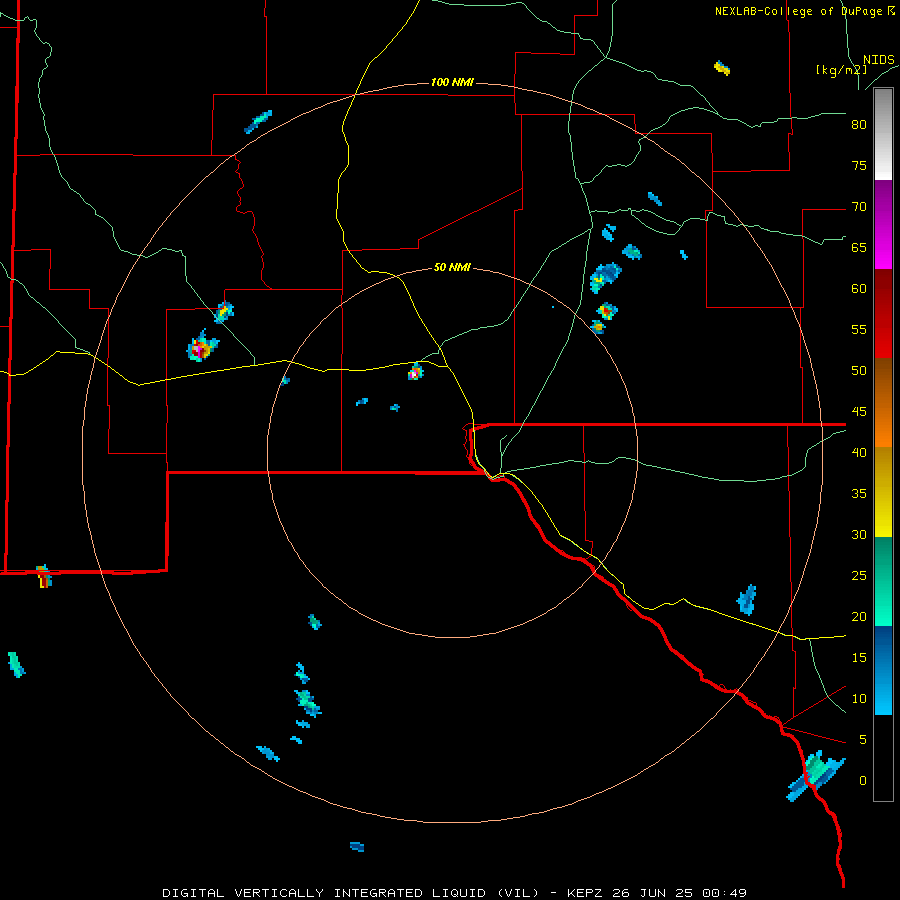This screenshot has width=900, height=900.
Task: Select the green band of the color bar
Action: tap(883, 581)
